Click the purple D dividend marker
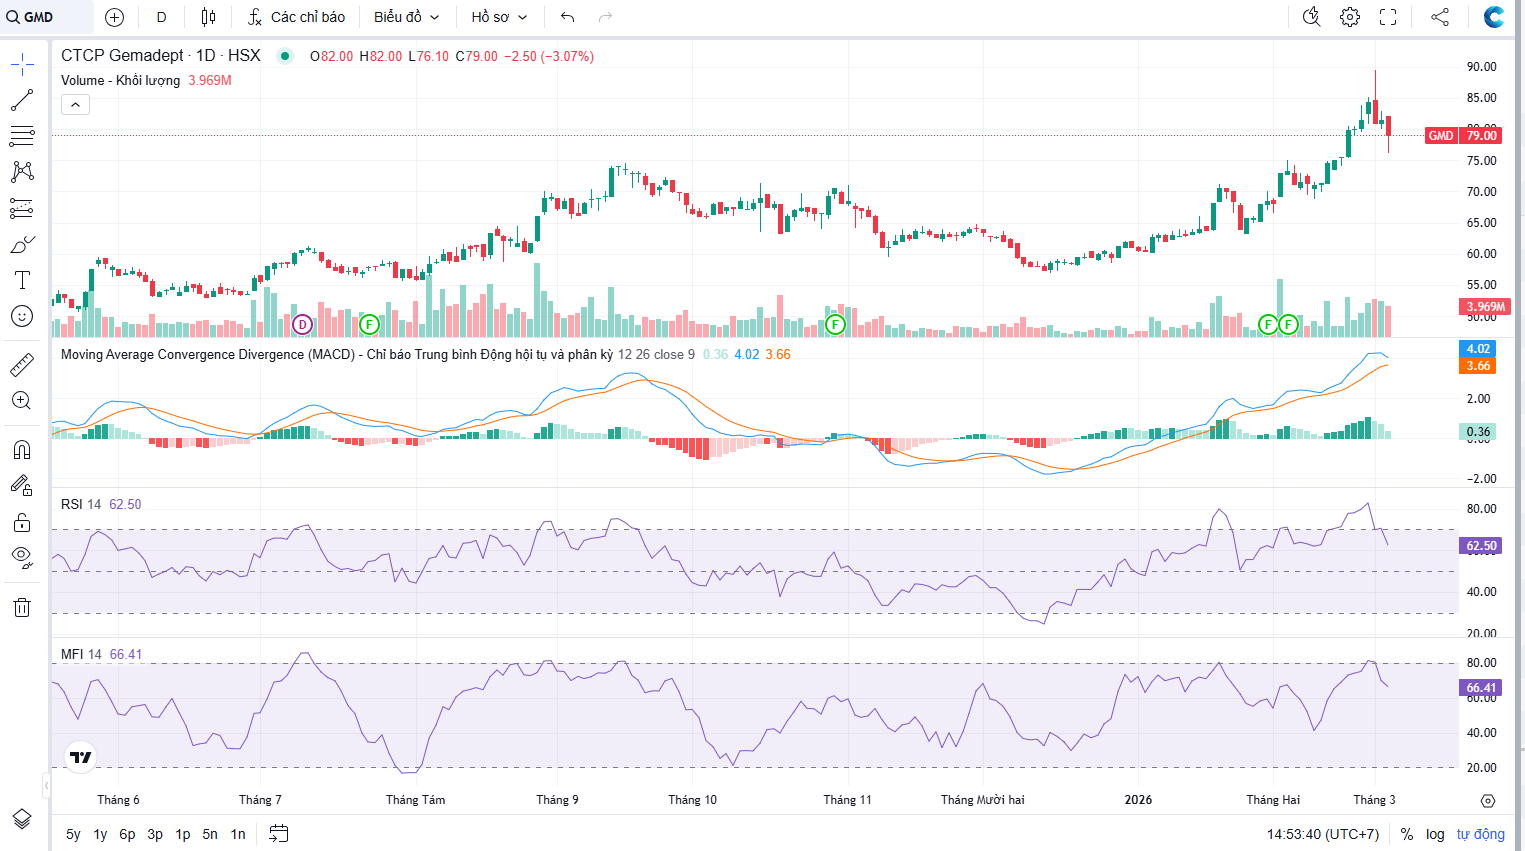 point(302,324)
